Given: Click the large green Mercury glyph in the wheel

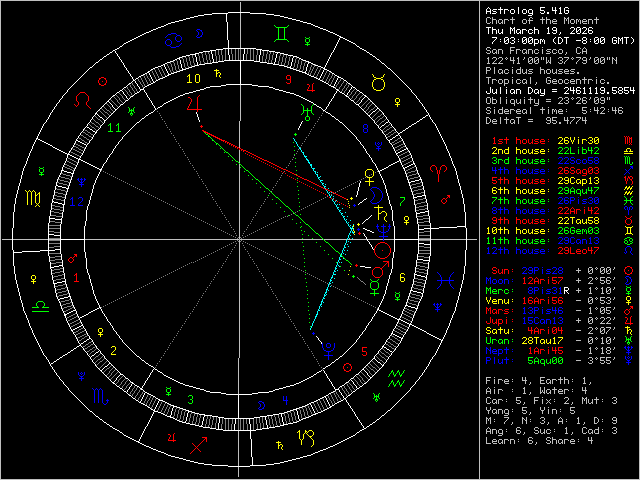Looking at the screenshot, I should point(374,287).
